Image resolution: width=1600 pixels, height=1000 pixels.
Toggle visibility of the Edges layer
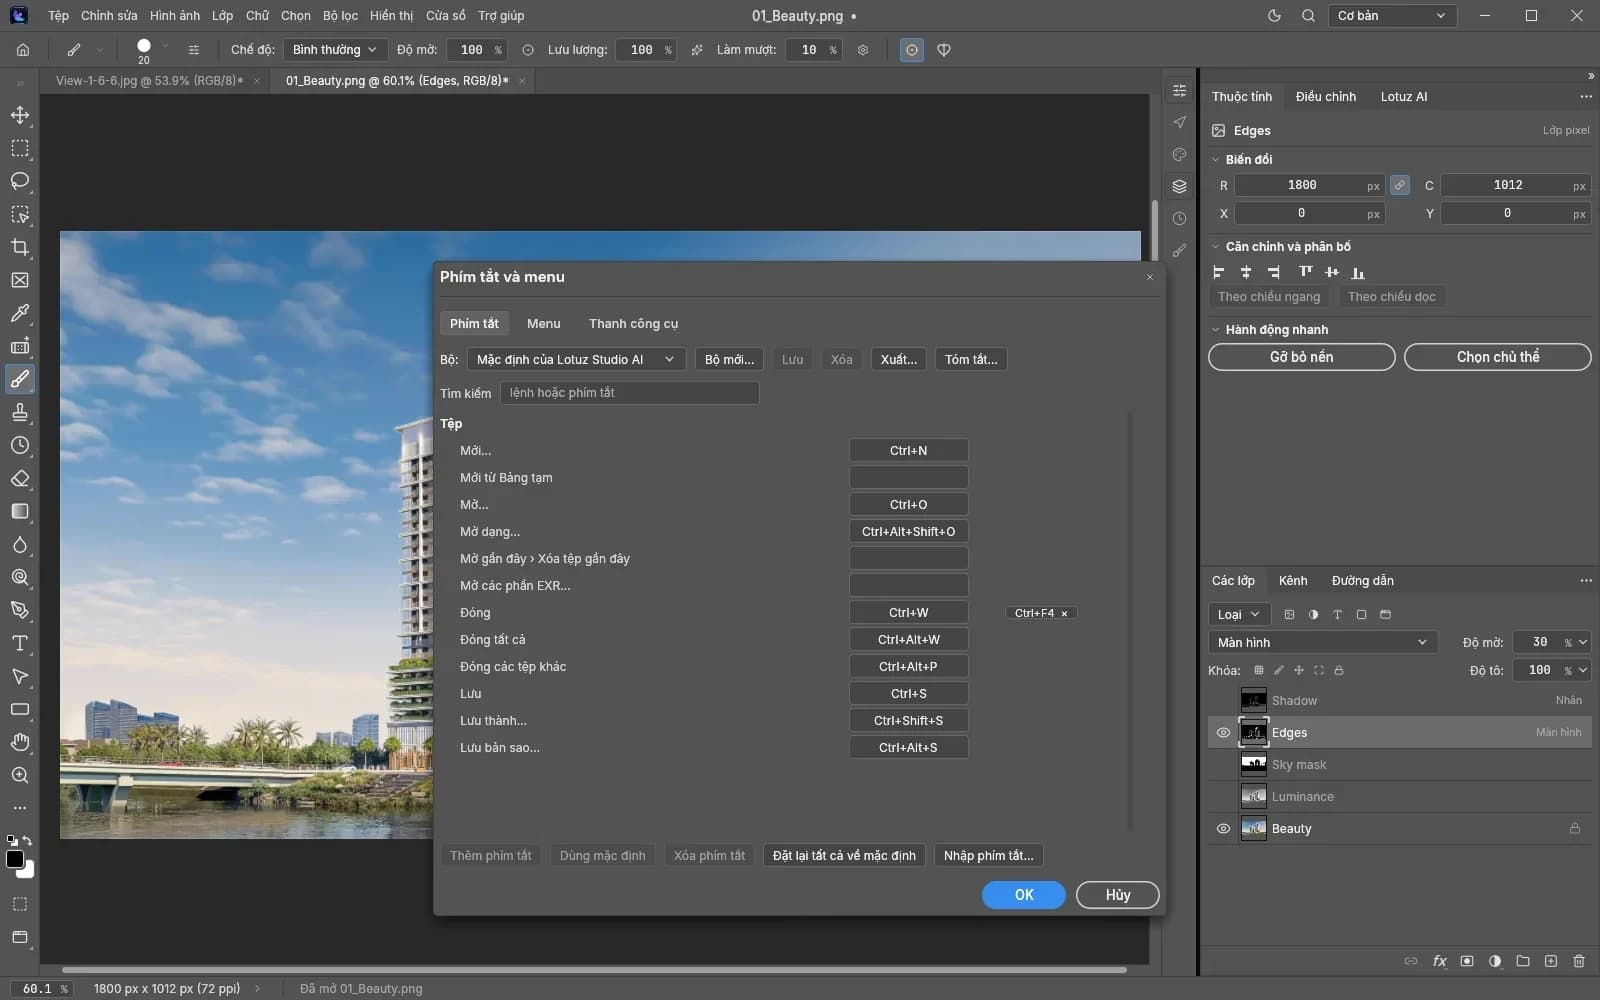click(1223, 733)
